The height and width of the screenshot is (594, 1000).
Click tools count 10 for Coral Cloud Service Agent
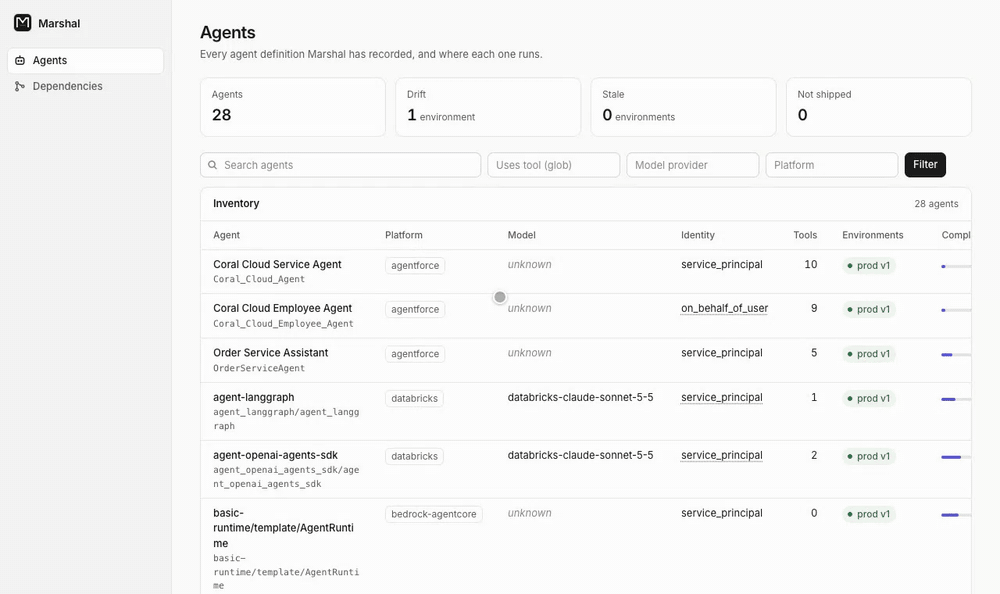pyautogui.click(x=811, y=264)
